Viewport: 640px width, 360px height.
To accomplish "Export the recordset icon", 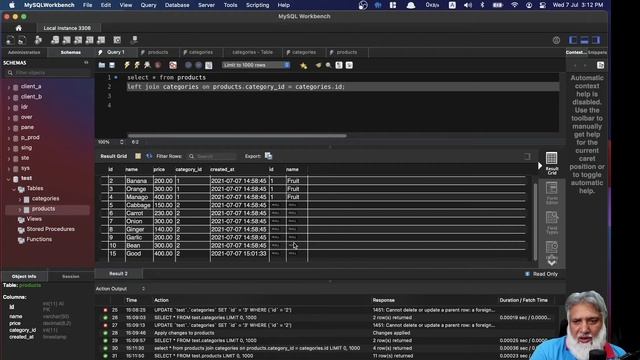I will point(268,156).
